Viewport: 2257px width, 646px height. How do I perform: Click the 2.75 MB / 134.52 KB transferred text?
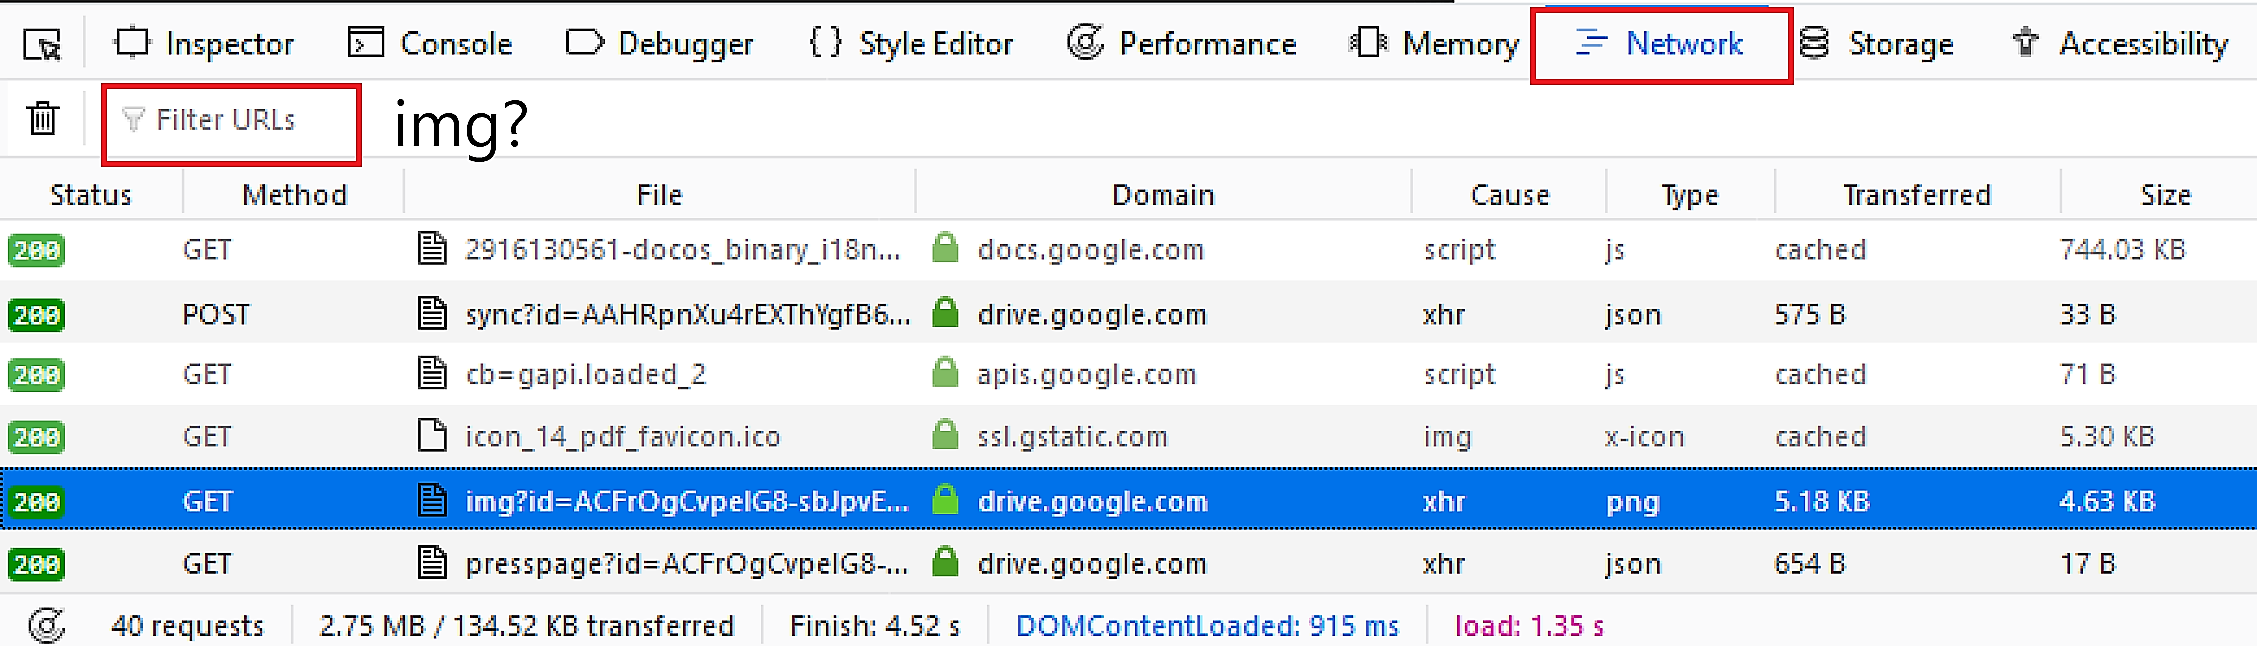[x=527, y=626]
